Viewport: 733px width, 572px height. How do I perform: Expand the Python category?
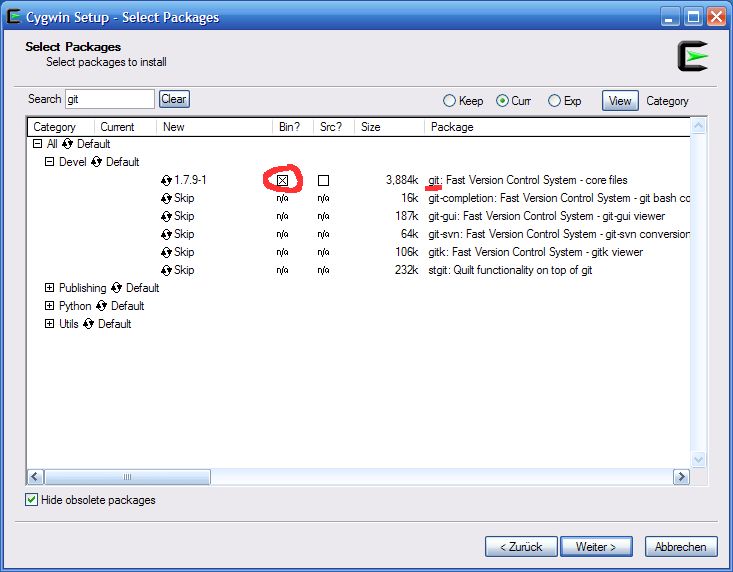pyautogui.click(x=49, y=306)
